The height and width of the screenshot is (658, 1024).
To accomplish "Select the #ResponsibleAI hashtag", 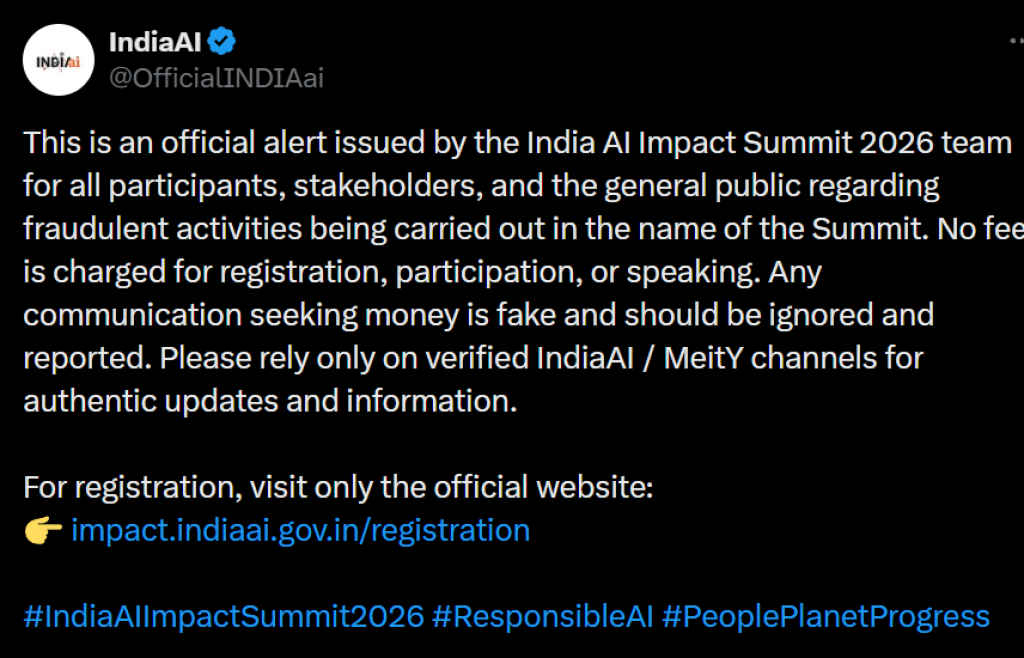I will tap(543, 616).
